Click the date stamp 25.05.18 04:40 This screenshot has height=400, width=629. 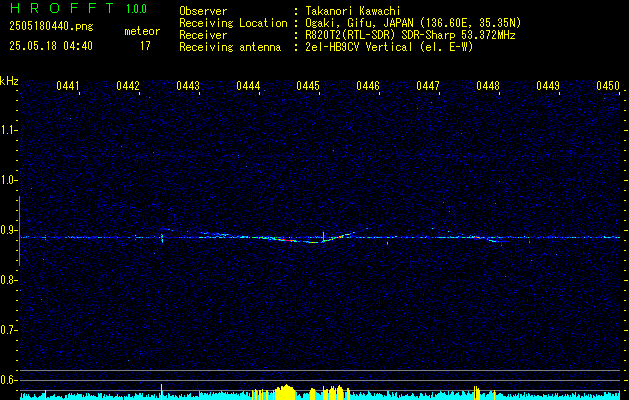pyautogui.click(x=51, y=46)
